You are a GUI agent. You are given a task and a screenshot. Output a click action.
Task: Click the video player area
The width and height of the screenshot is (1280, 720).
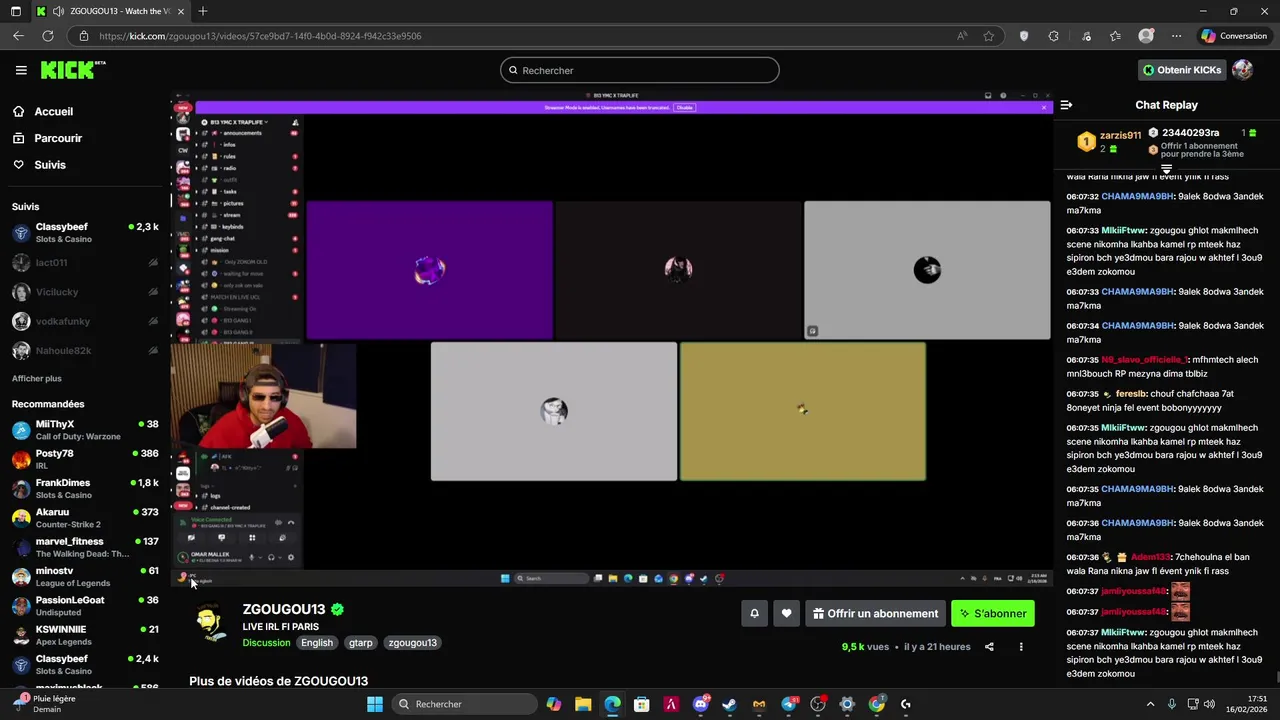point(611,338)
